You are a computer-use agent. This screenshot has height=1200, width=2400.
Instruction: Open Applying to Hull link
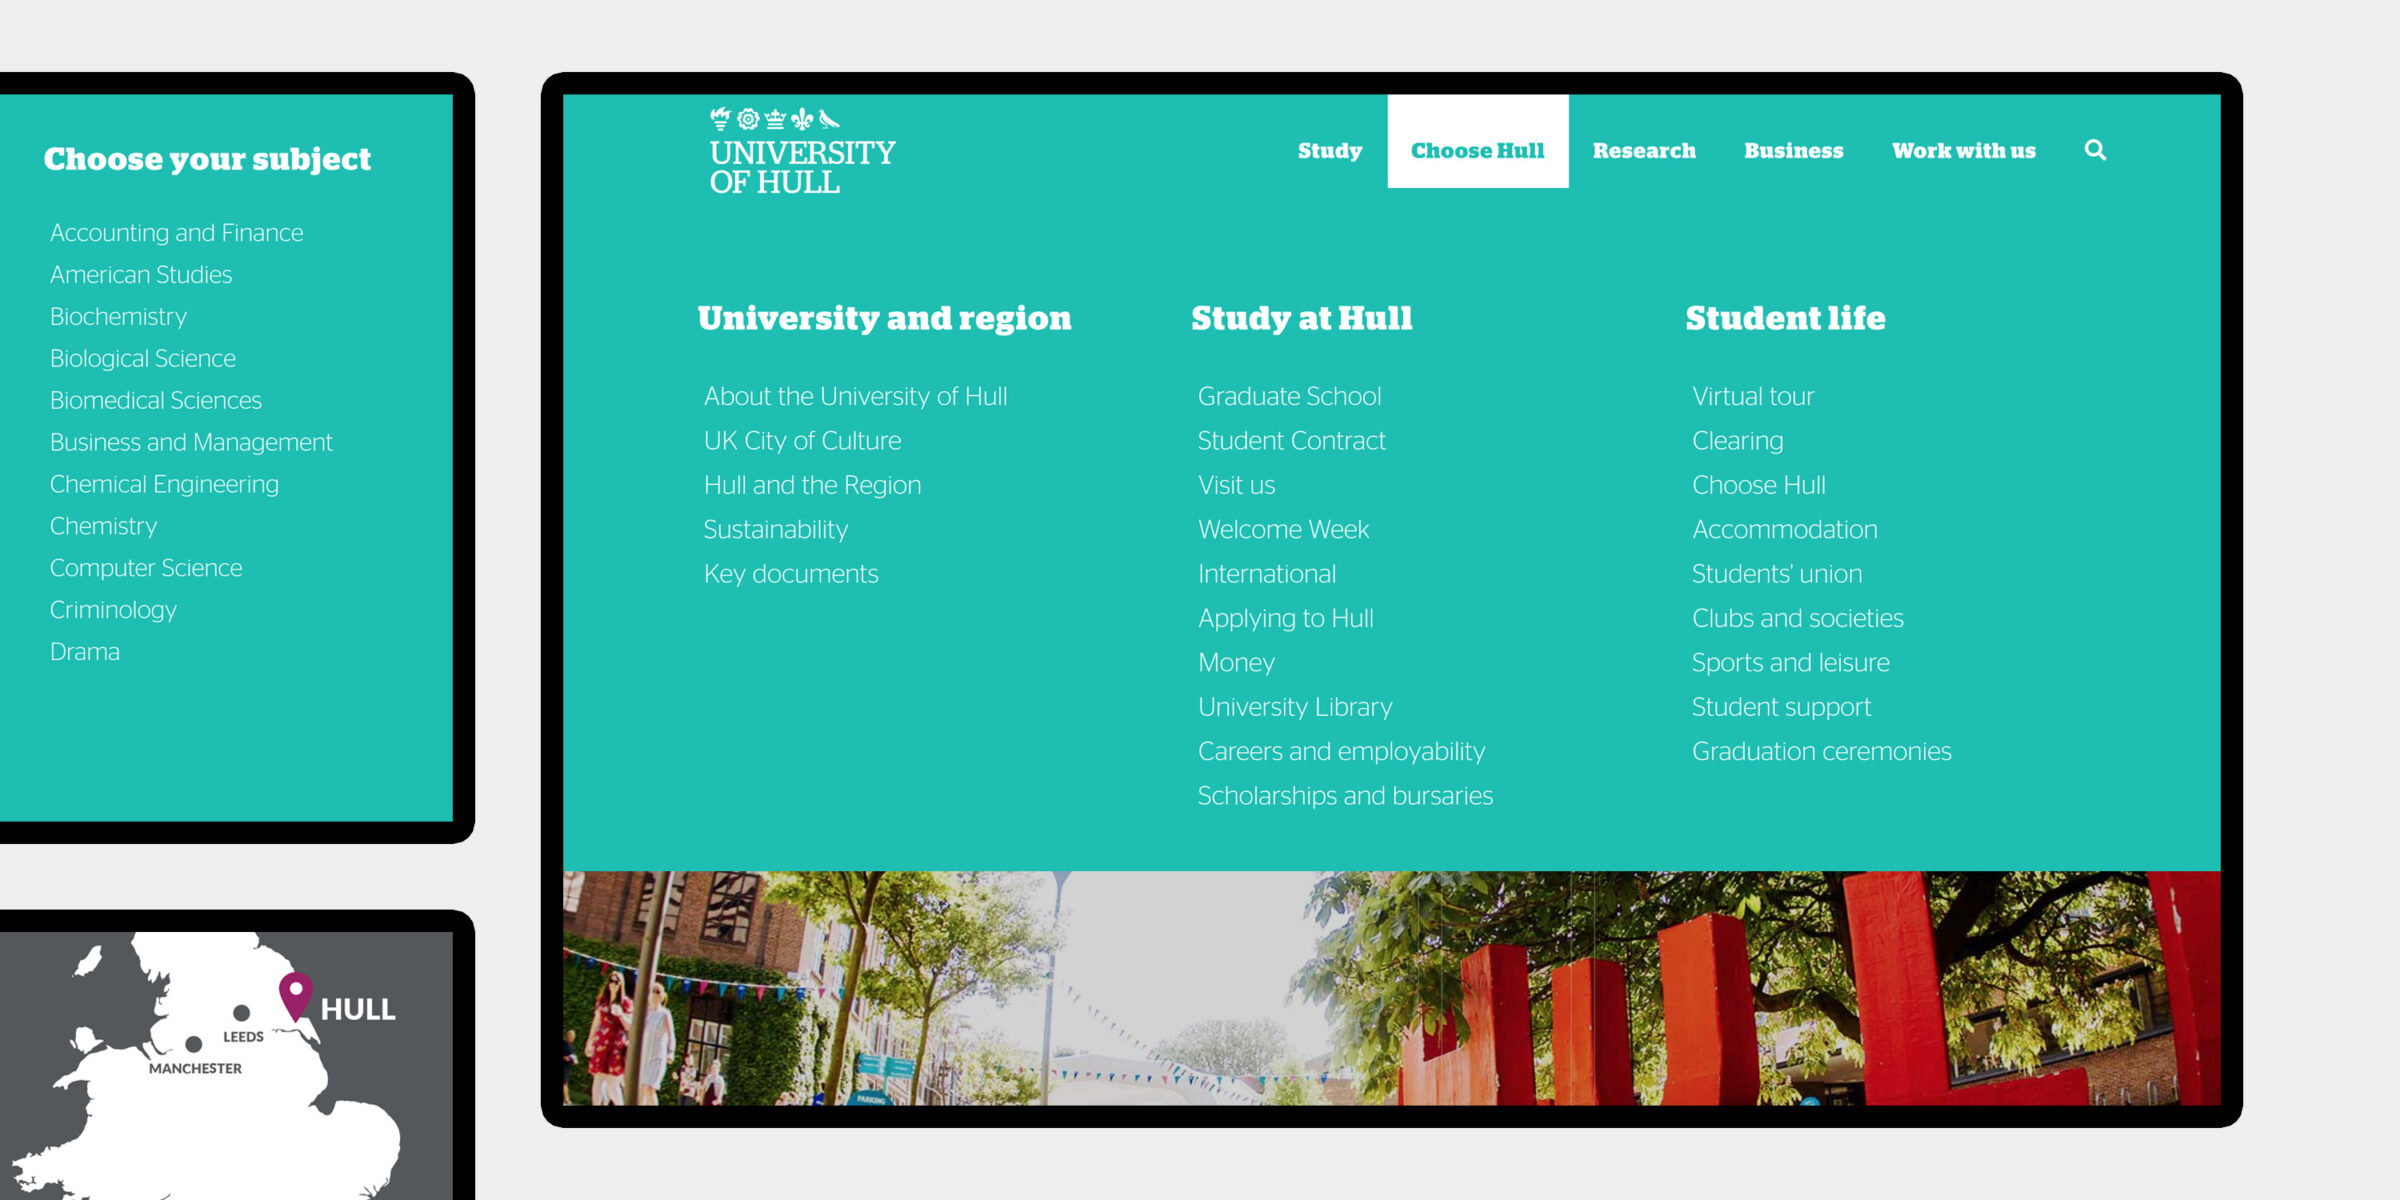[x=1285, y=619]
